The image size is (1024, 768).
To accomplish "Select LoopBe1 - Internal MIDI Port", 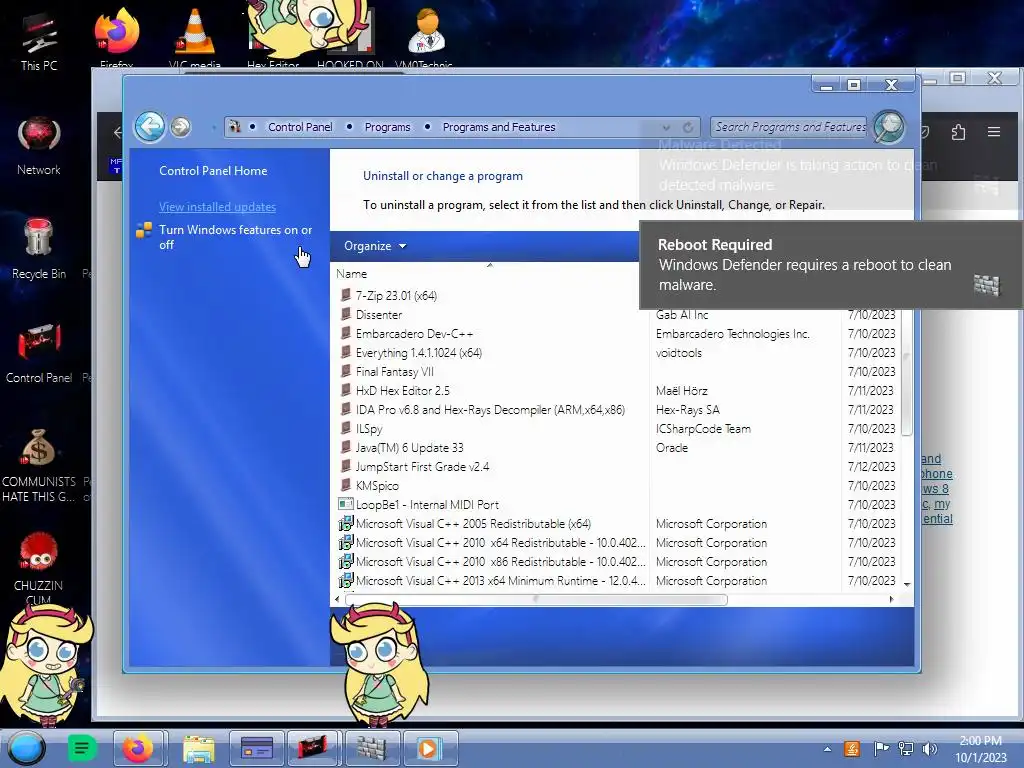I will [x=427, y=504].
